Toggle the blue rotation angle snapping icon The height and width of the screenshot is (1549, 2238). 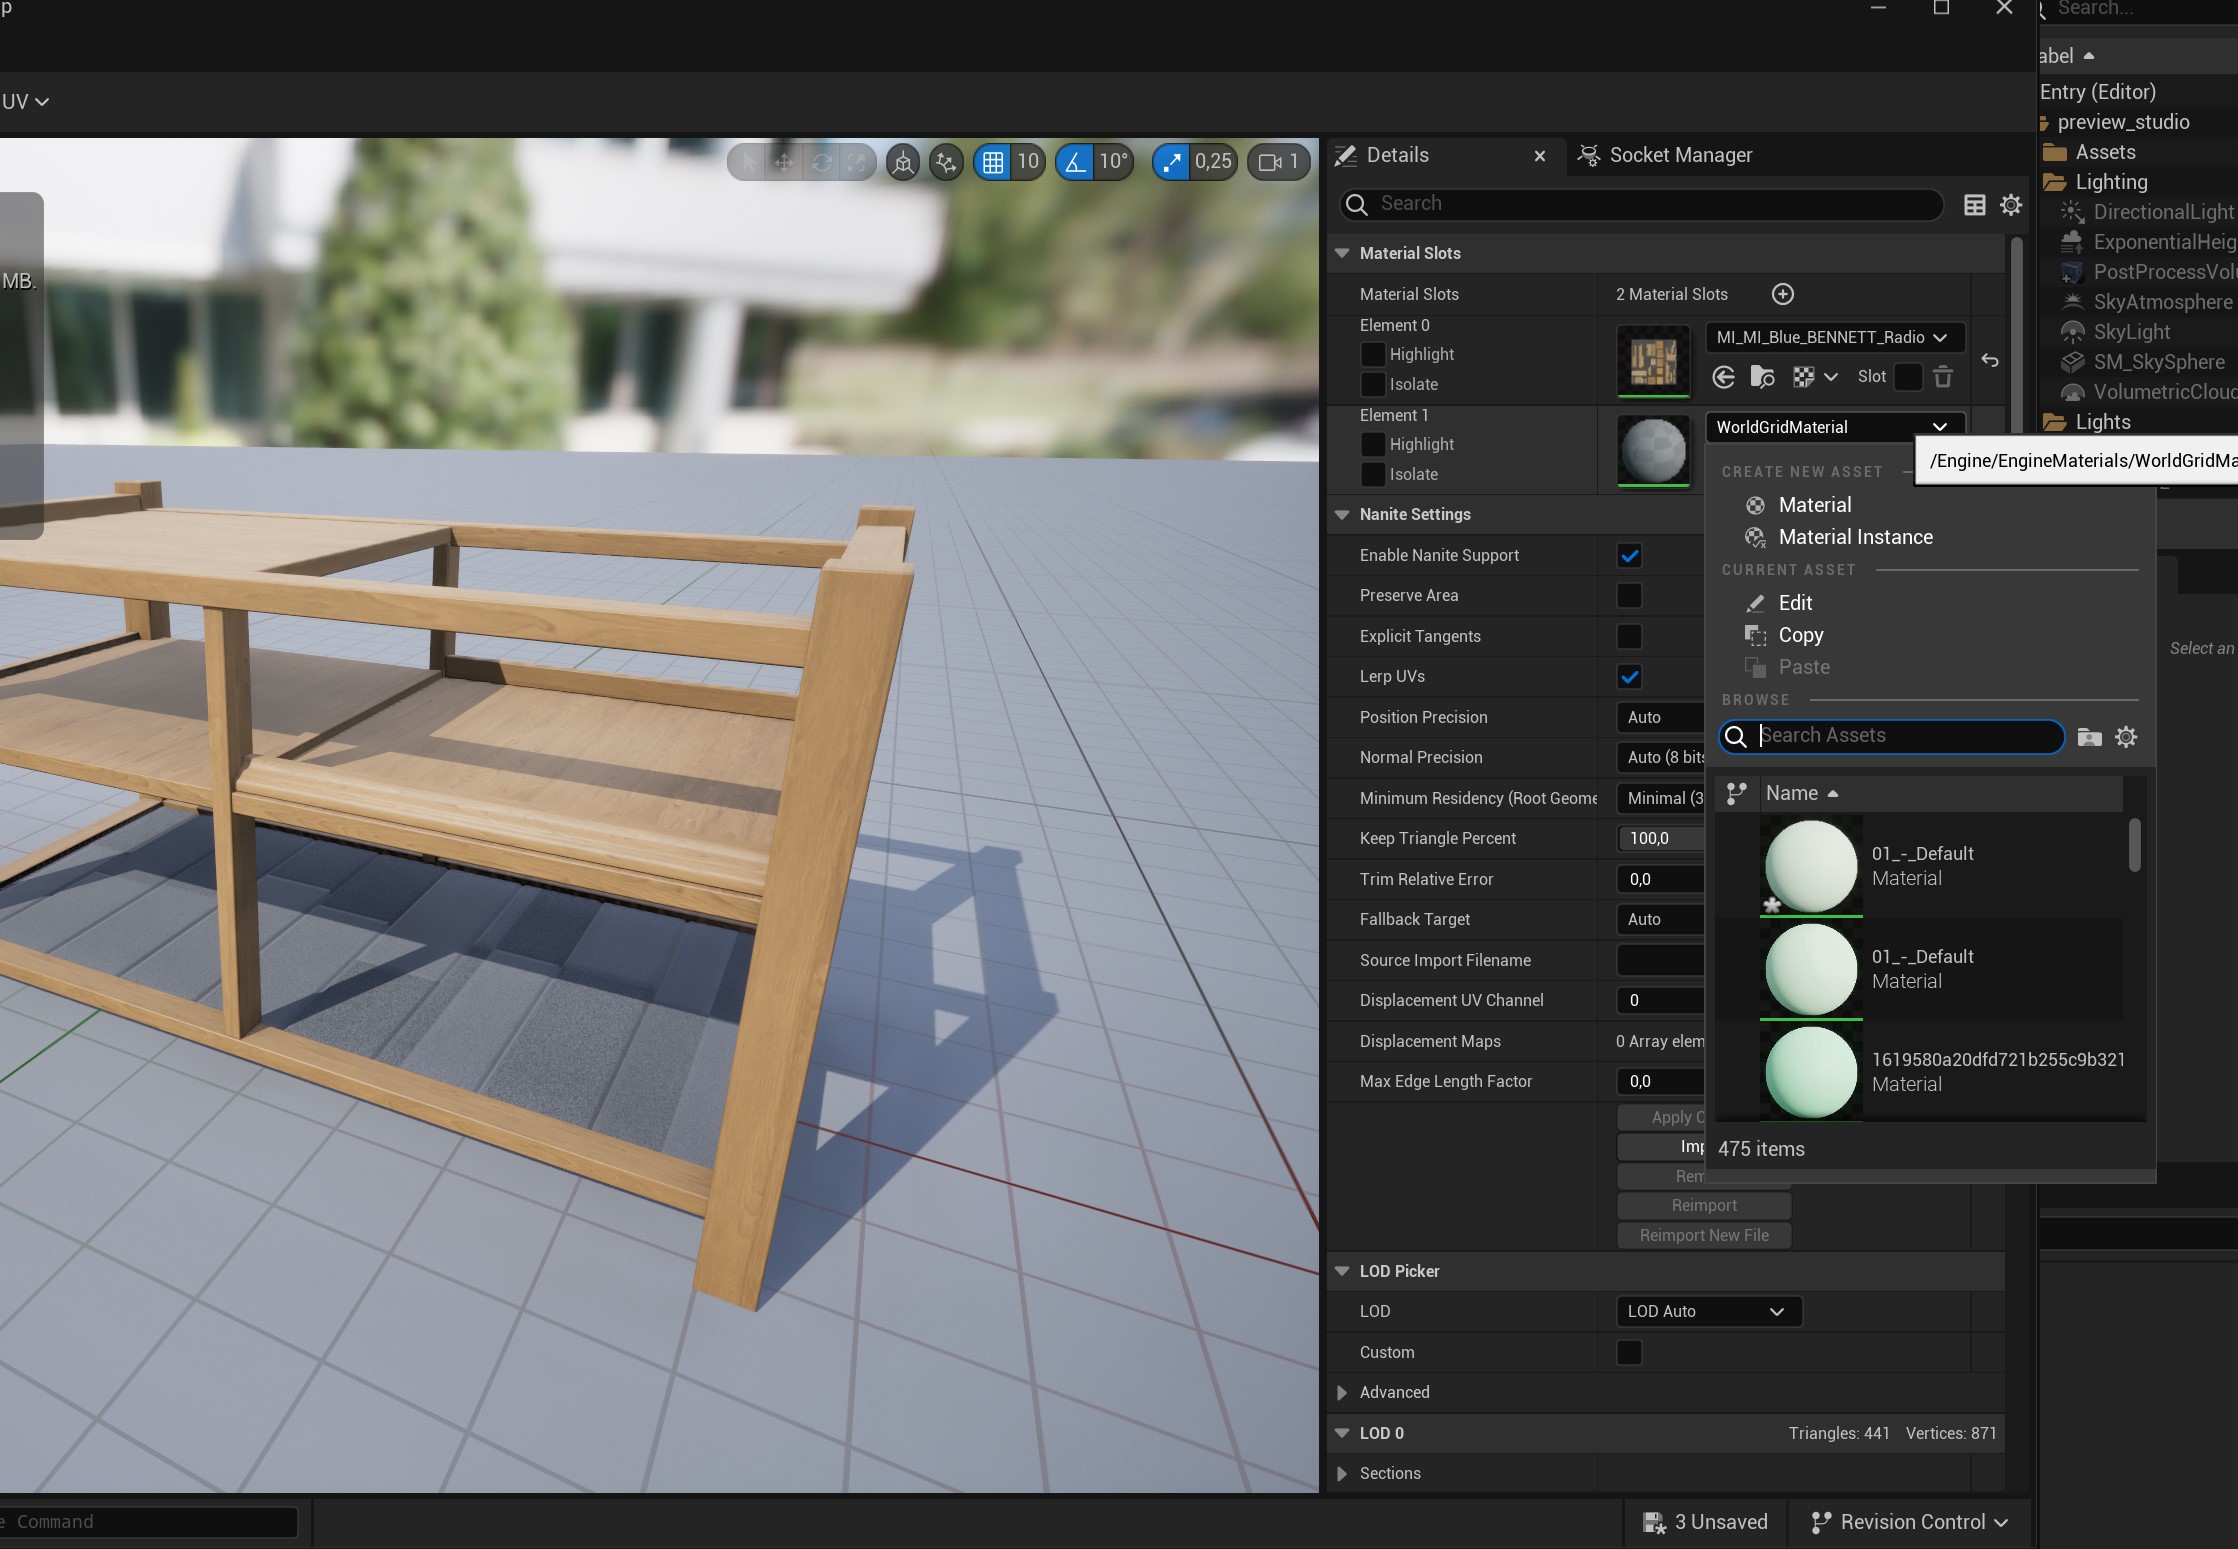(1075, 162)
